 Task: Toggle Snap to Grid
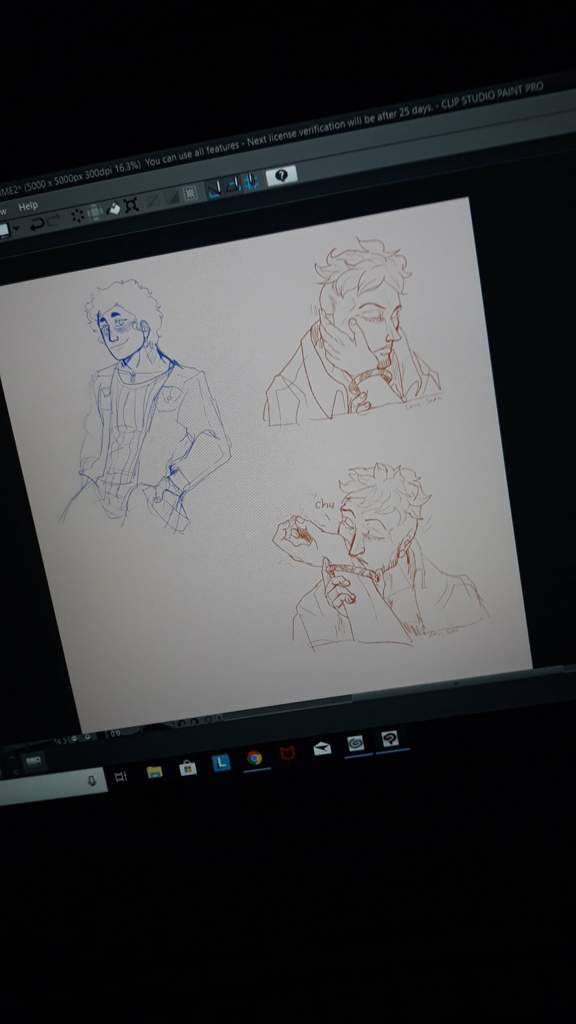point(251,182)
